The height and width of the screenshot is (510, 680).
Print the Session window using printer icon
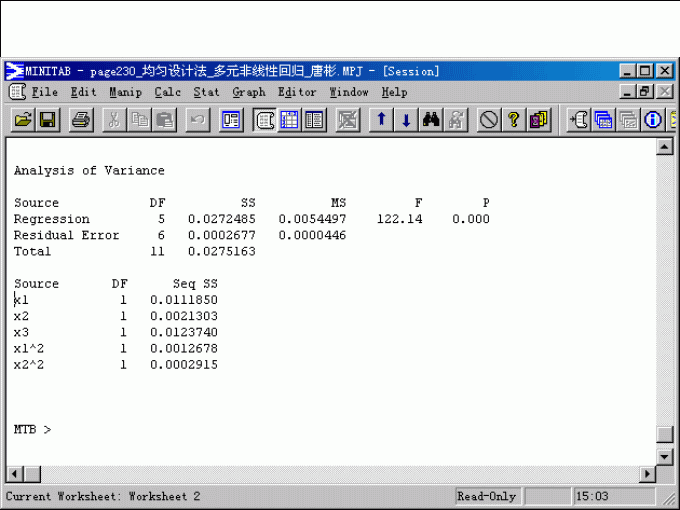[x=81, y=120]
